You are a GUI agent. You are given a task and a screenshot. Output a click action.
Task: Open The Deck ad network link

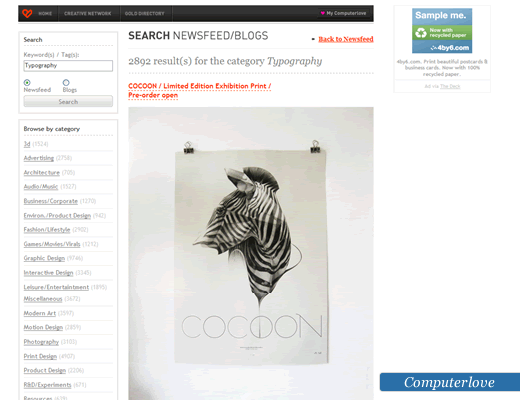[450, 86]
